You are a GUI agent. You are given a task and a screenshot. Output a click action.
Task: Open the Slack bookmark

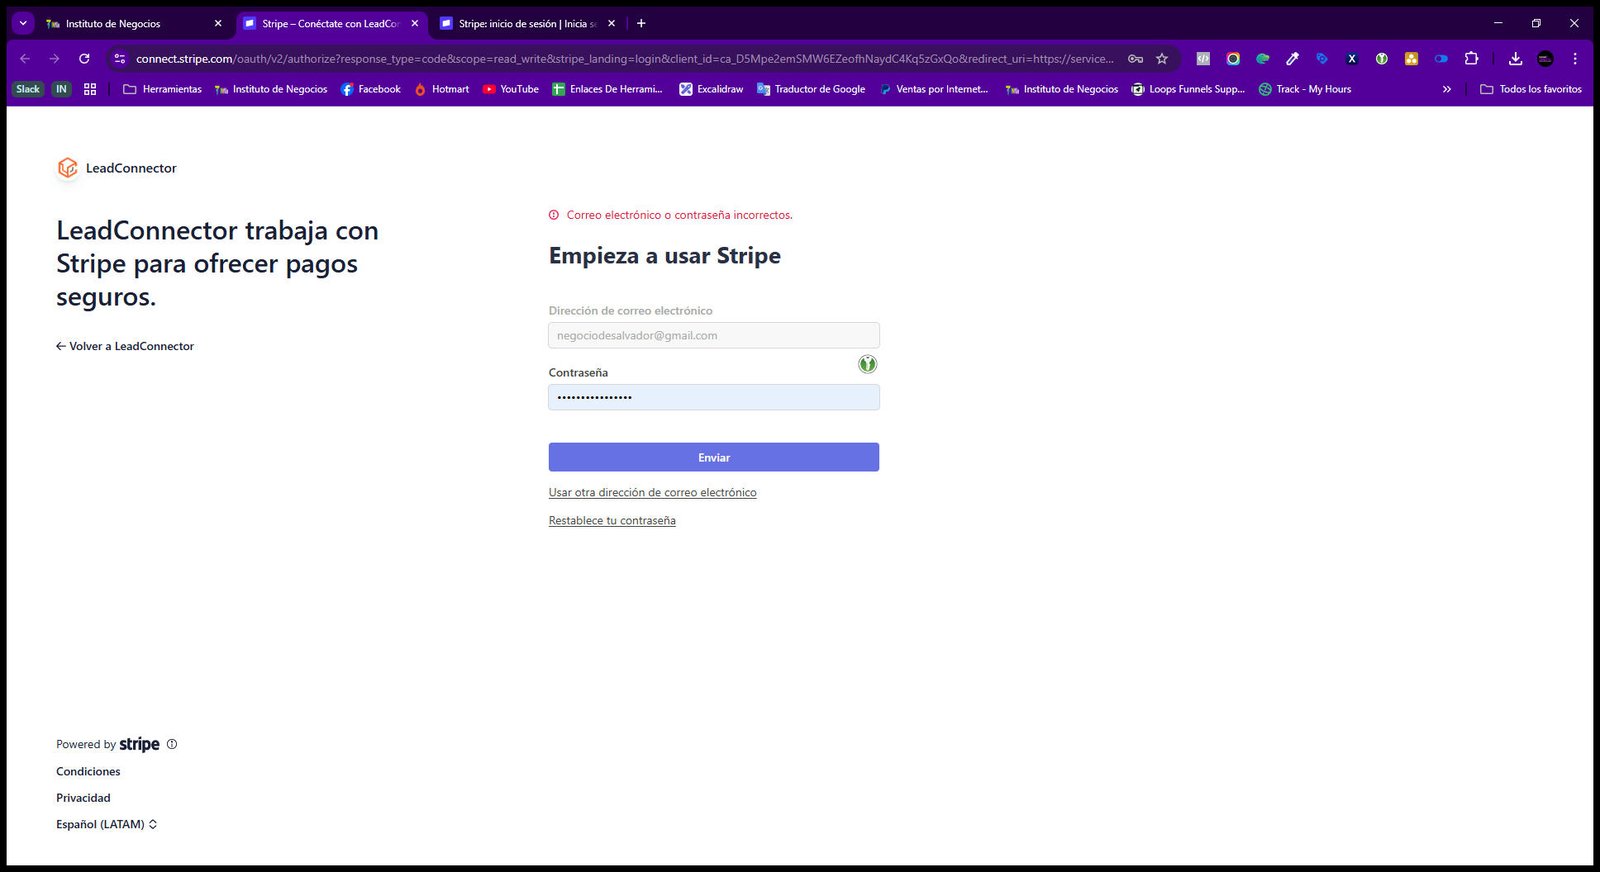[x=28, y=89]
